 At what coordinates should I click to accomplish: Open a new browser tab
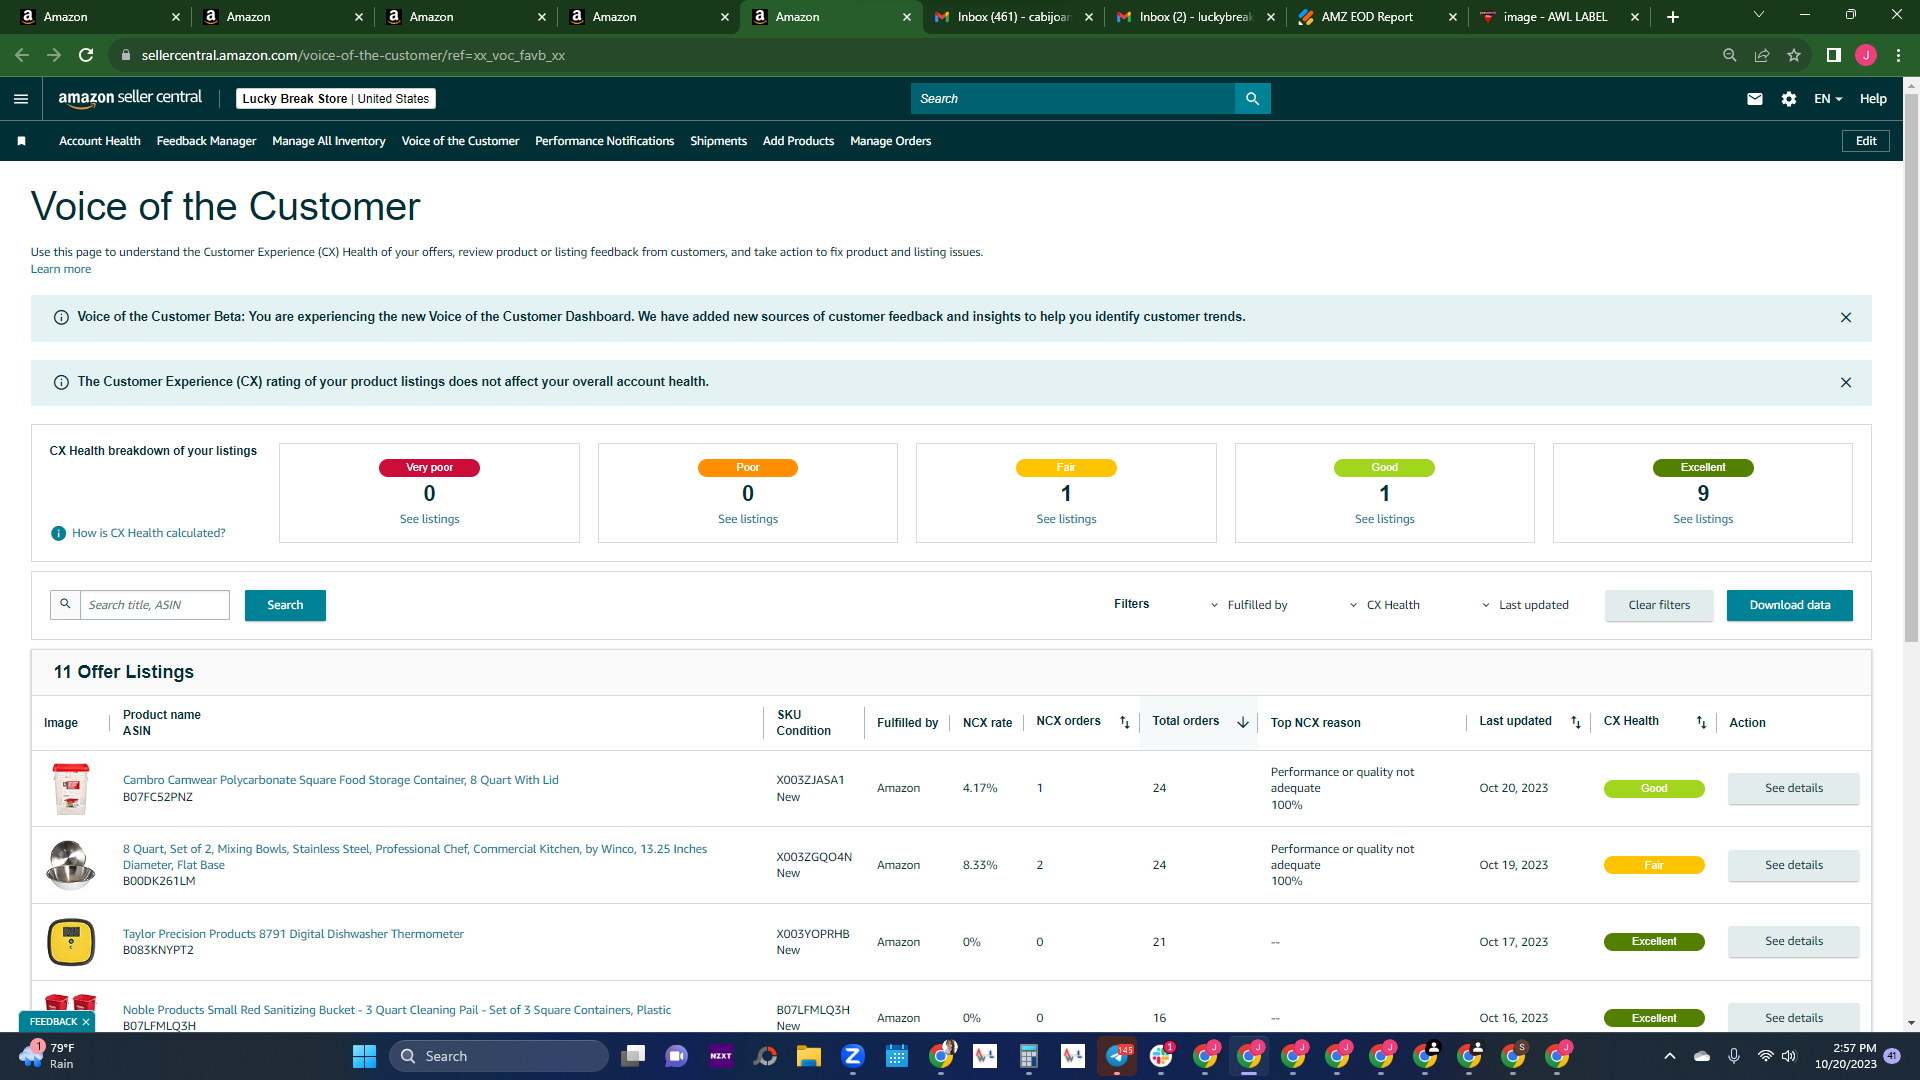pos(1673,17)
